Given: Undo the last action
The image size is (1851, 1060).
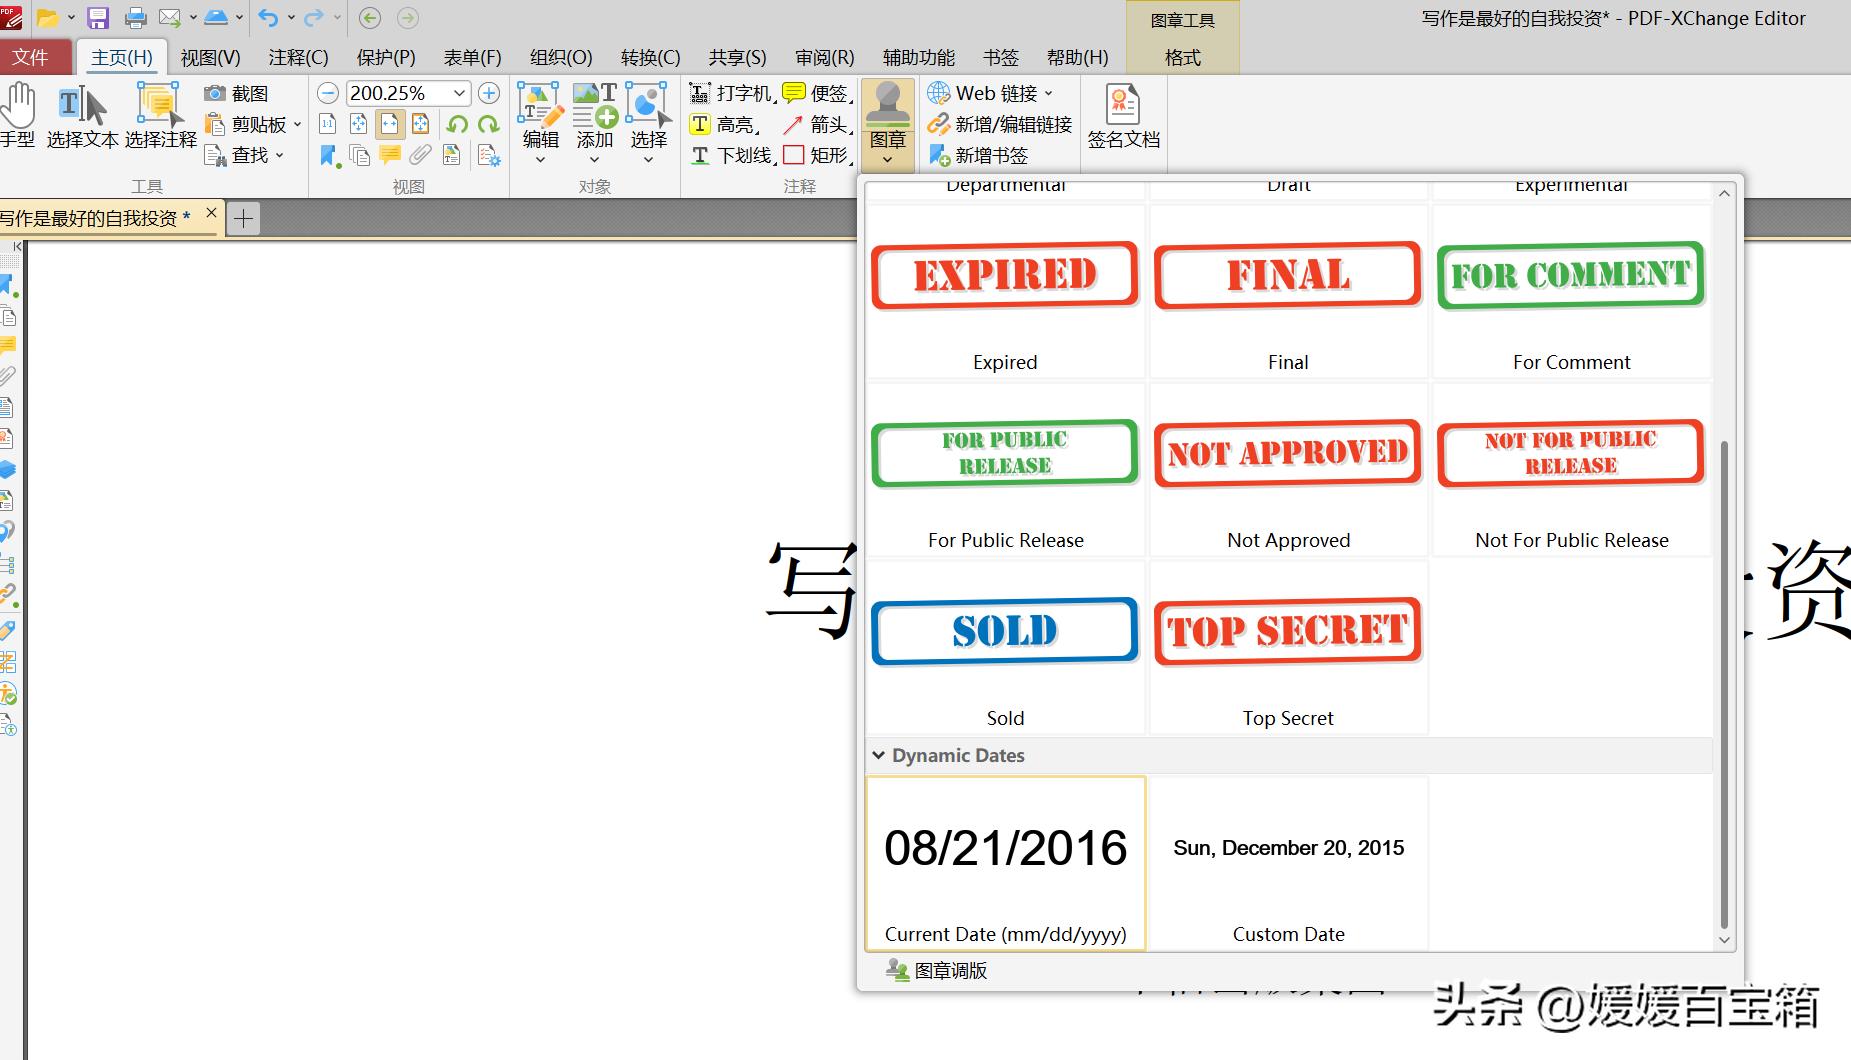Looking at the screenshot, I should pyautogui.click(x=267, y=18).
